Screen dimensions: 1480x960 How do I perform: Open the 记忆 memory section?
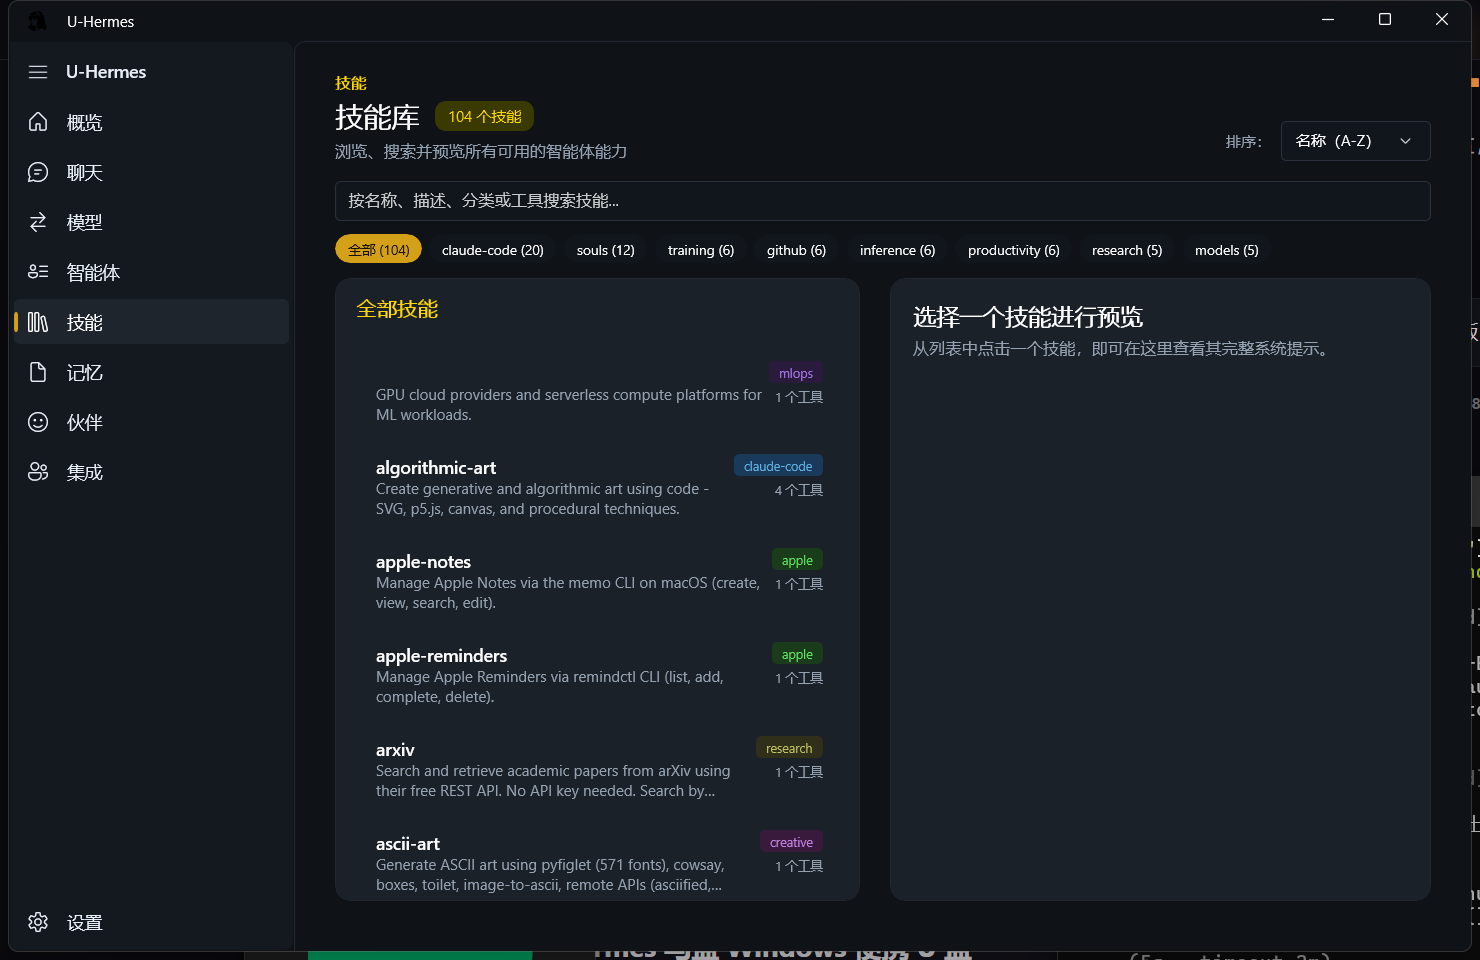click(84, 372)
